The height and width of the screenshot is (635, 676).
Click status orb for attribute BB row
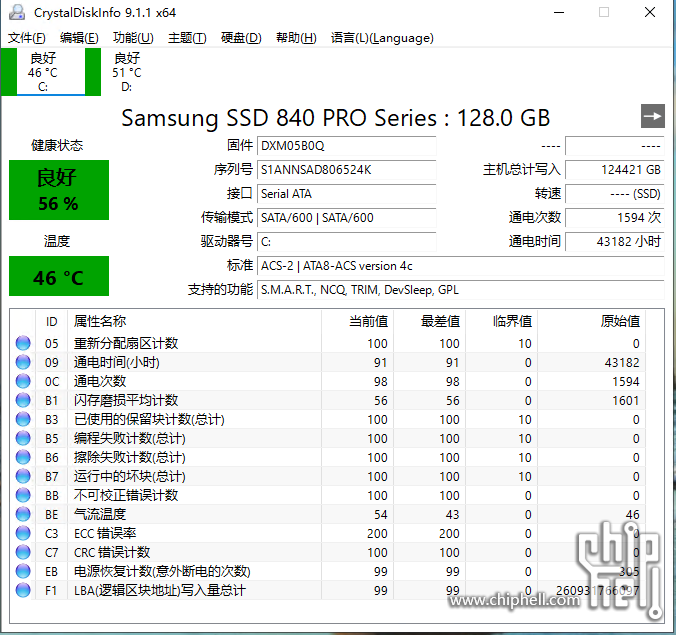(x=23, y=495)
